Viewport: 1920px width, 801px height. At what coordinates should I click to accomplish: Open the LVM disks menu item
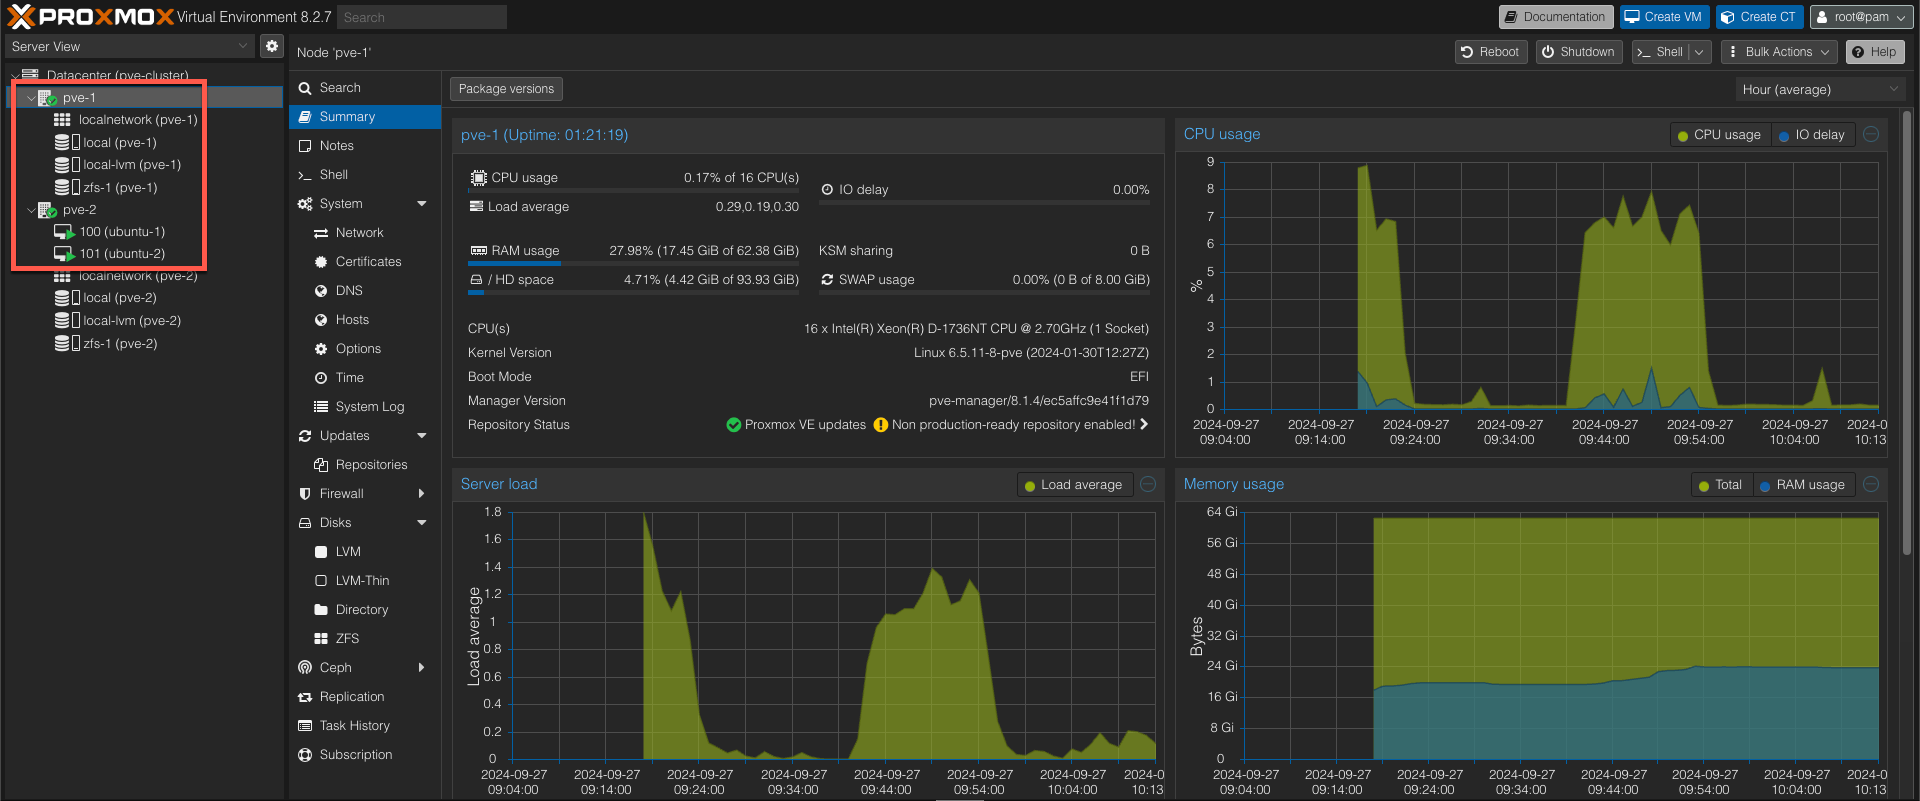365,552
